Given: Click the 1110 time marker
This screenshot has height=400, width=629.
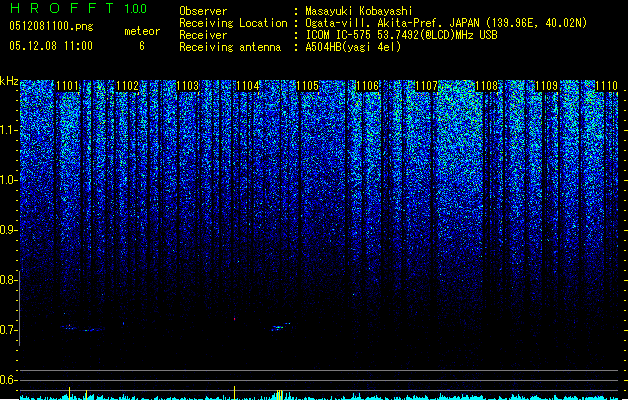Looking at the screenshot, I should pyautogui.click(x=607, y=86).
